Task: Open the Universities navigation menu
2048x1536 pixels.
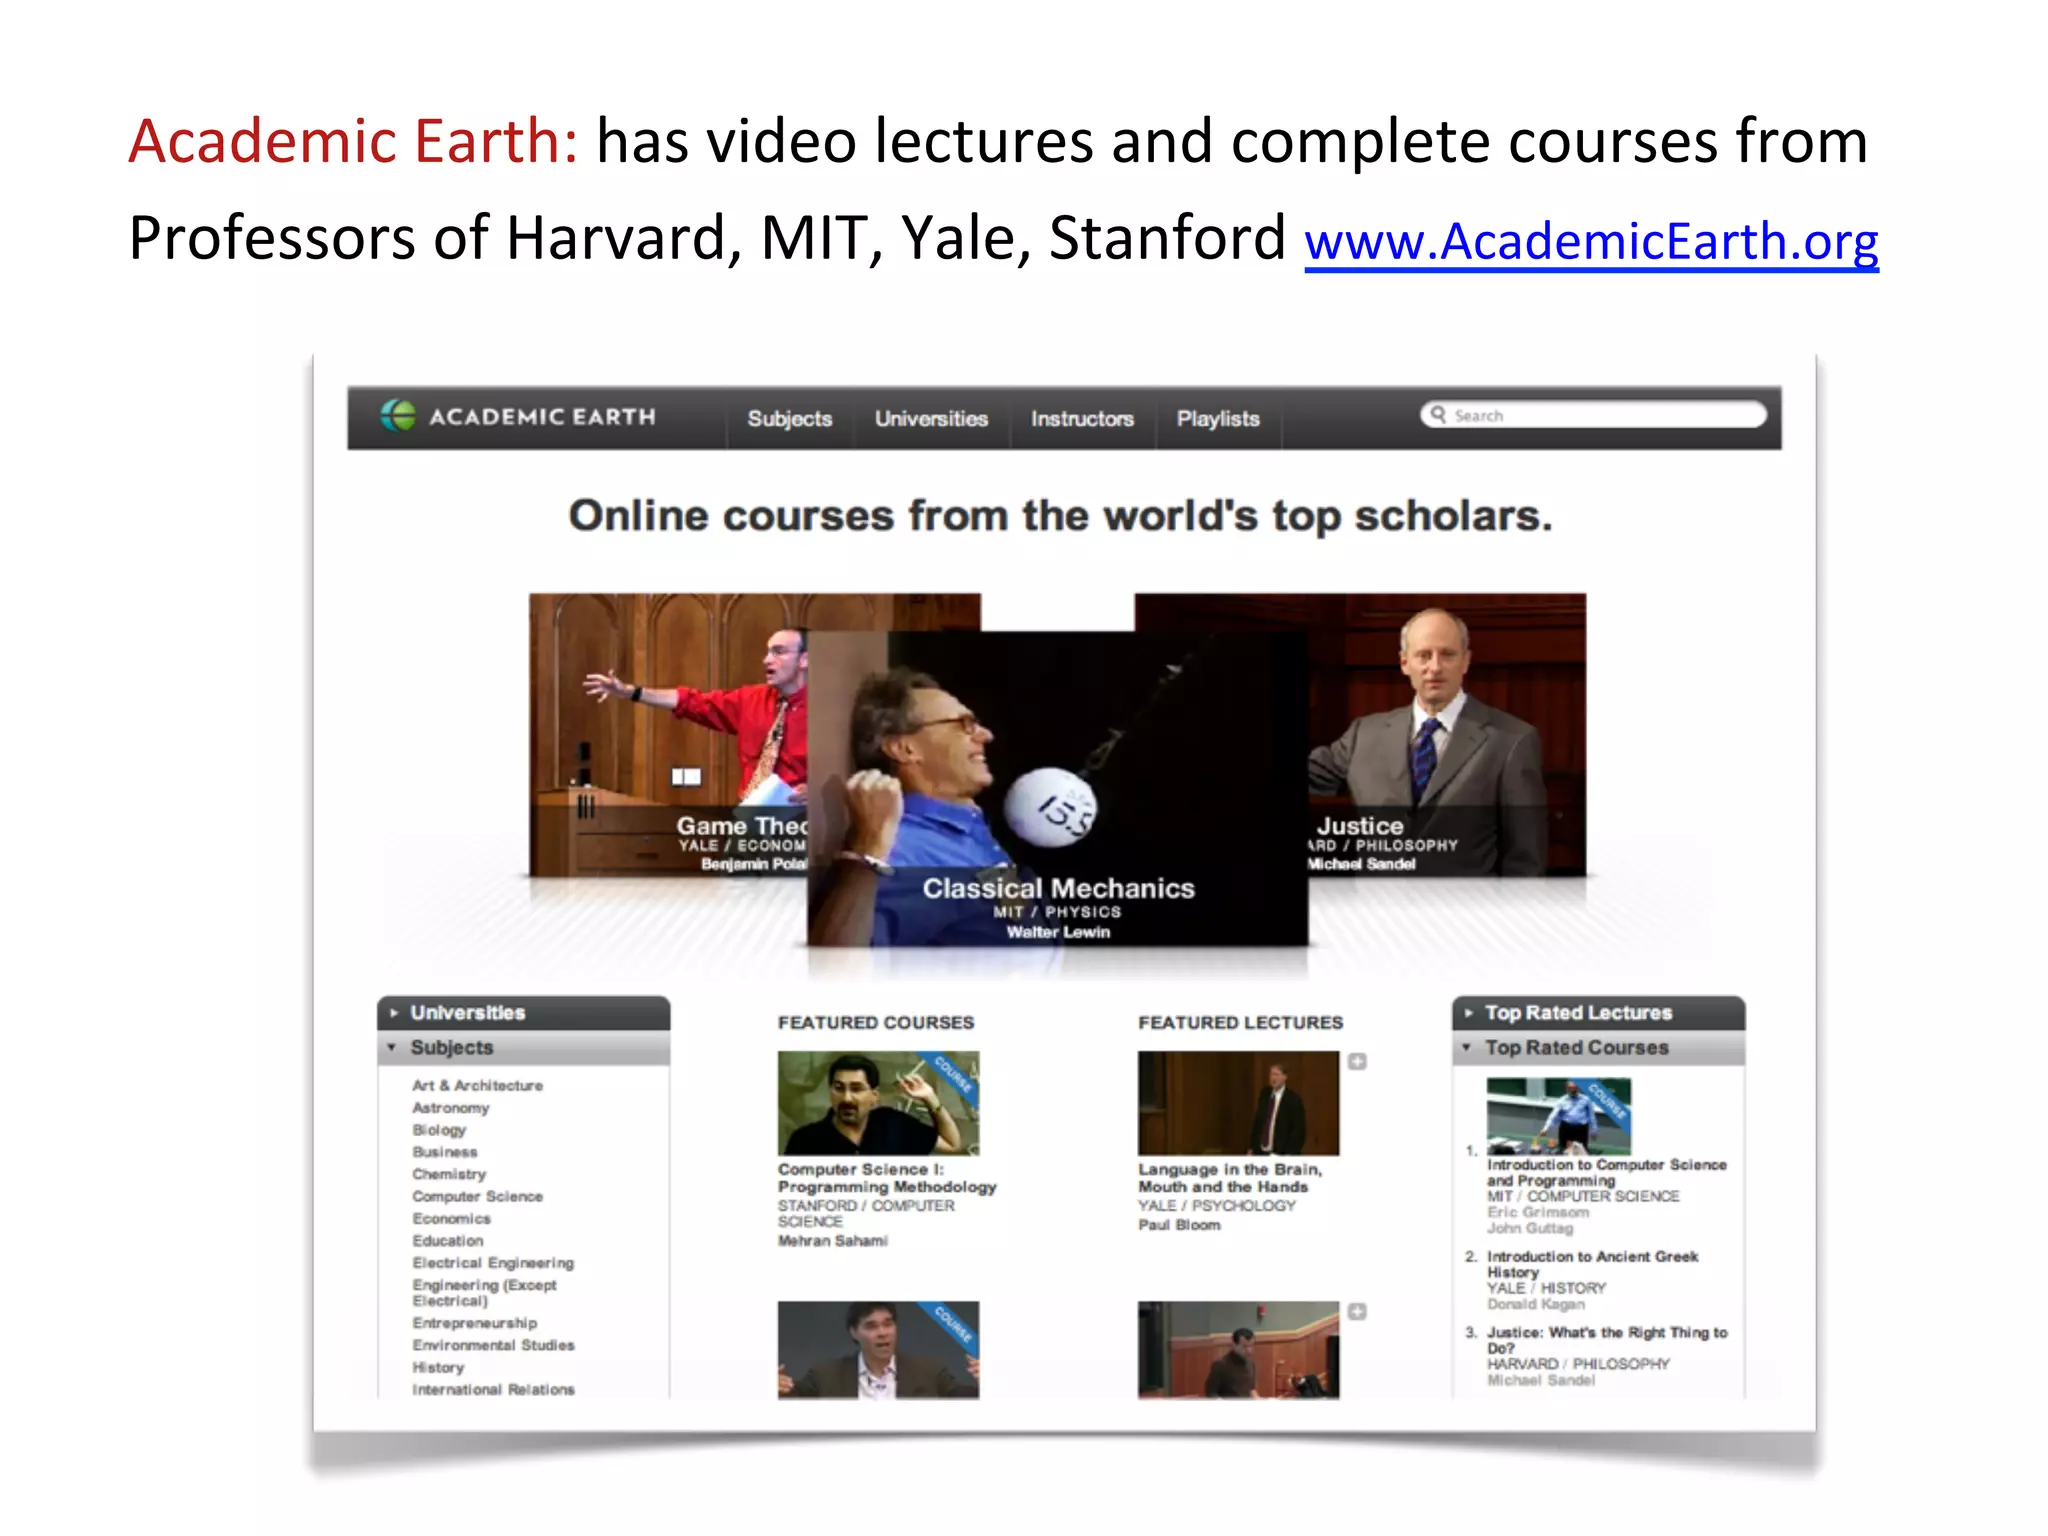Action: tap(931, 418)
